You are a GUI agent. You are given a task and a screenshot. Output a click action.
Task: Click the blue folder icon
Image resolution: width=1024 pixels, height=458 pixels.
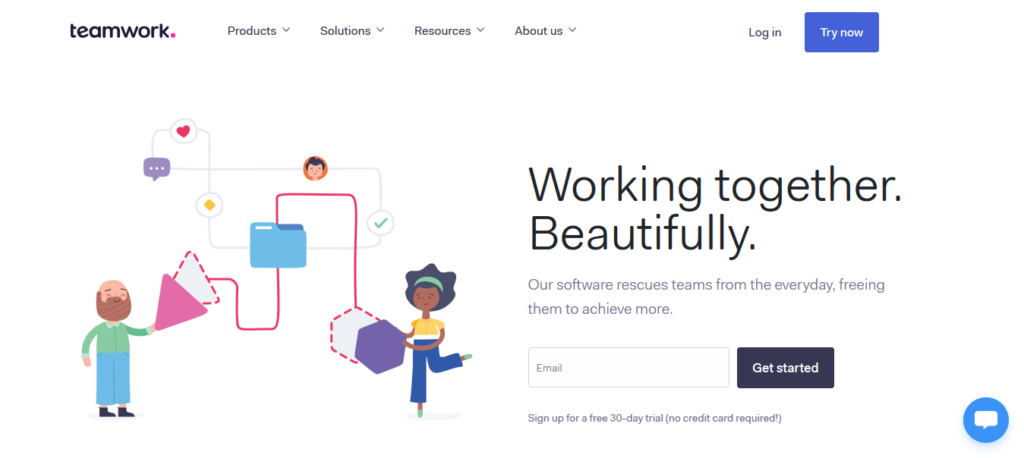(278, 245)
